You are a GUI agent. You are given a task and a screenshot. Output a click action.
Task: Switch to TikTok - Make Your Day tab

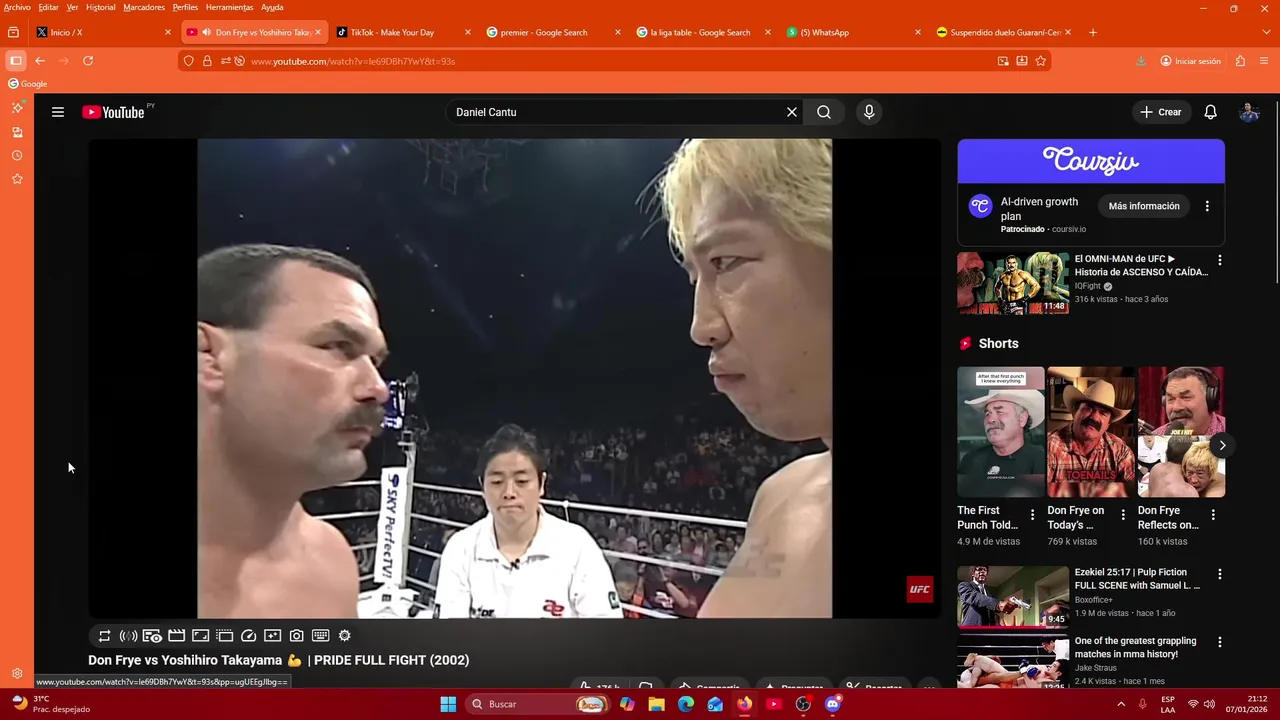point(404,32)
